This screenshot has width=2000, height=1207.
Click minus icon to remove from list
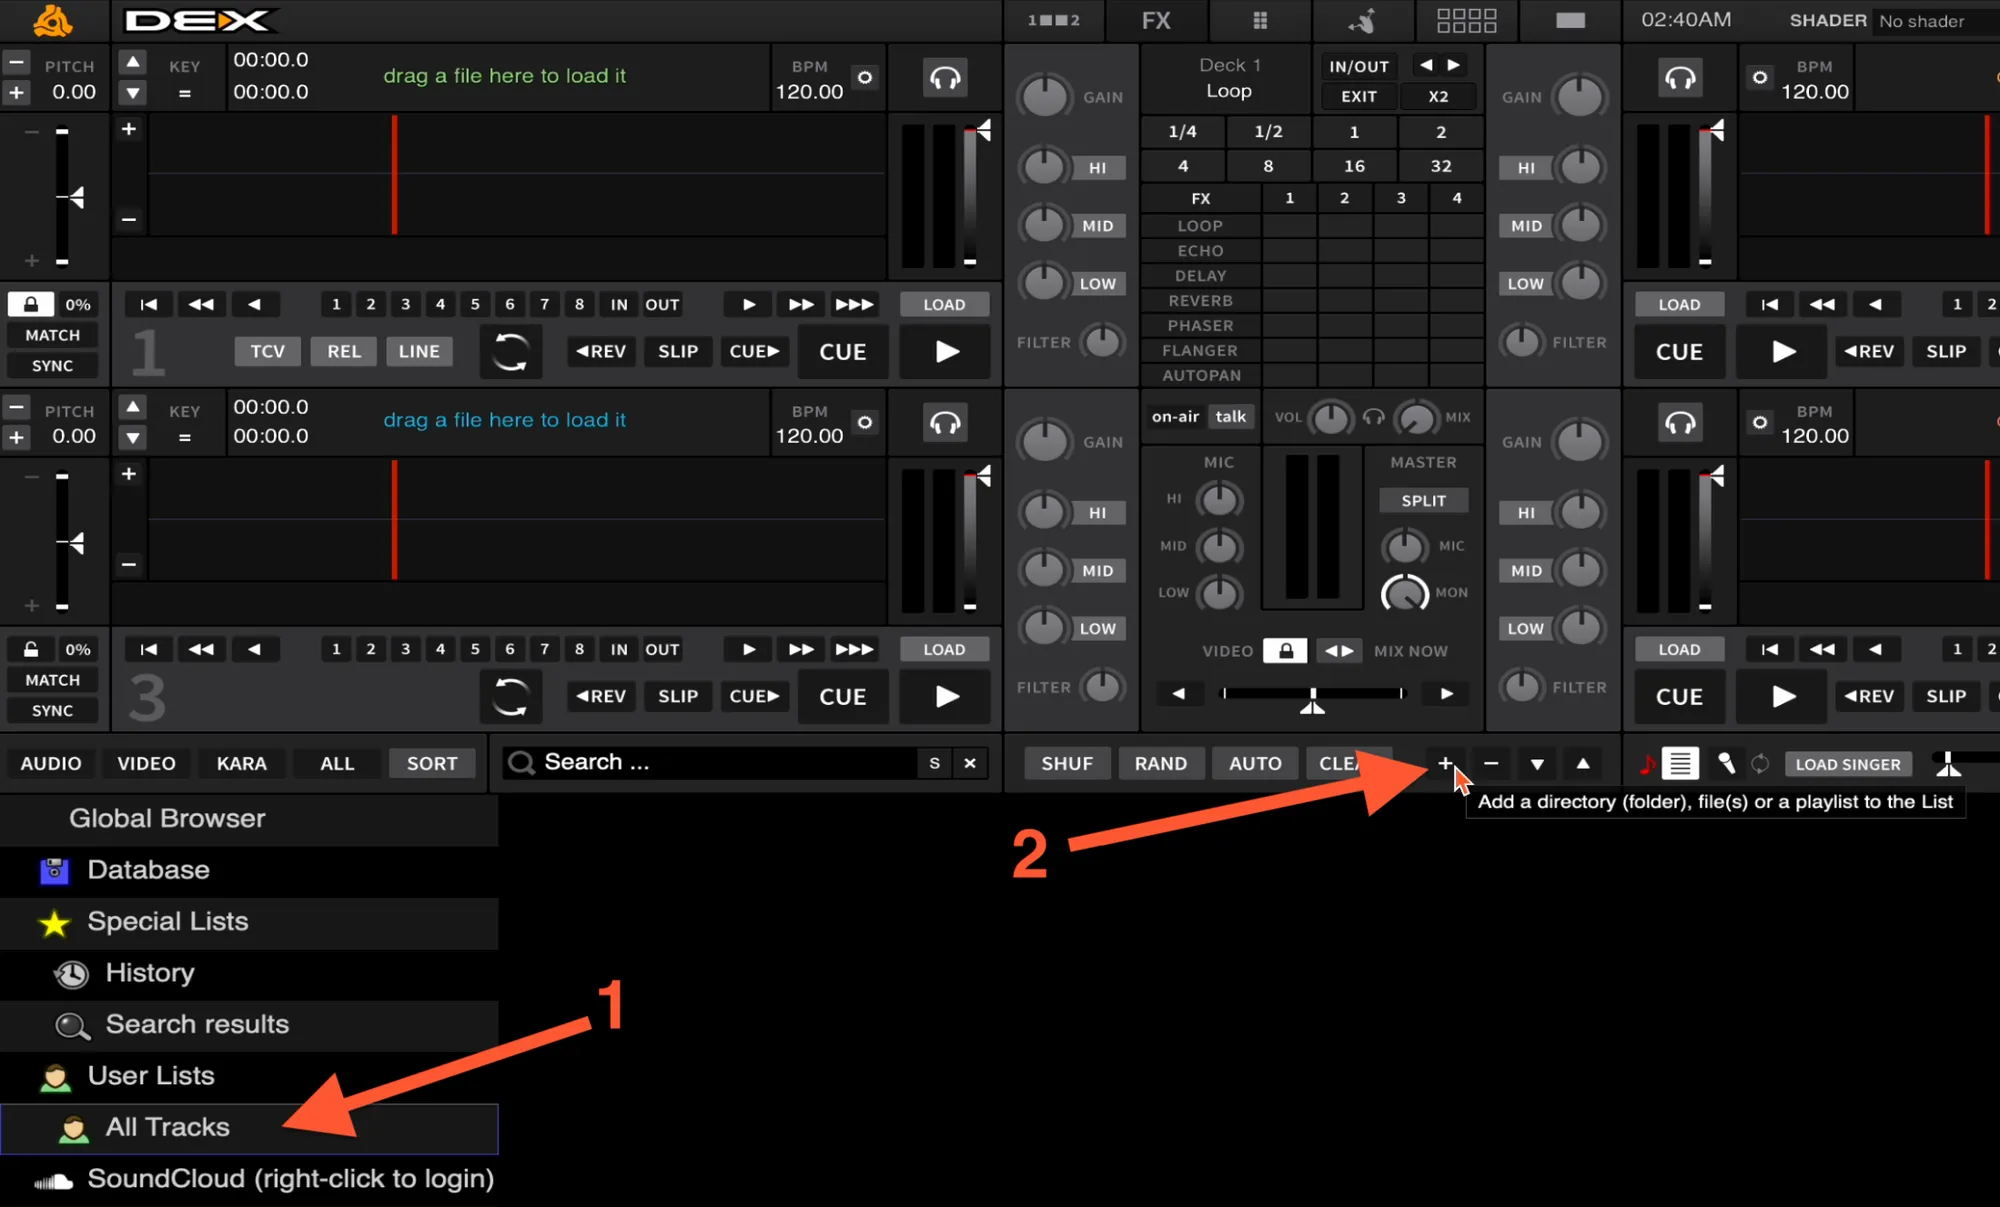(1491, 763)
